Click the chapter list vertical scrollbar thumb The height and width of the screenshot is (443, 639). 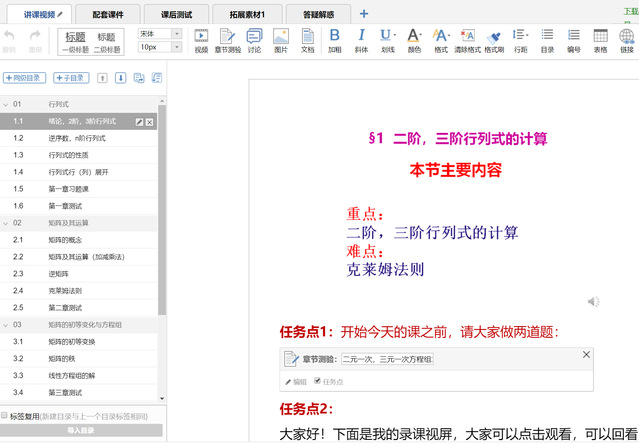click(x=162, y=210)
